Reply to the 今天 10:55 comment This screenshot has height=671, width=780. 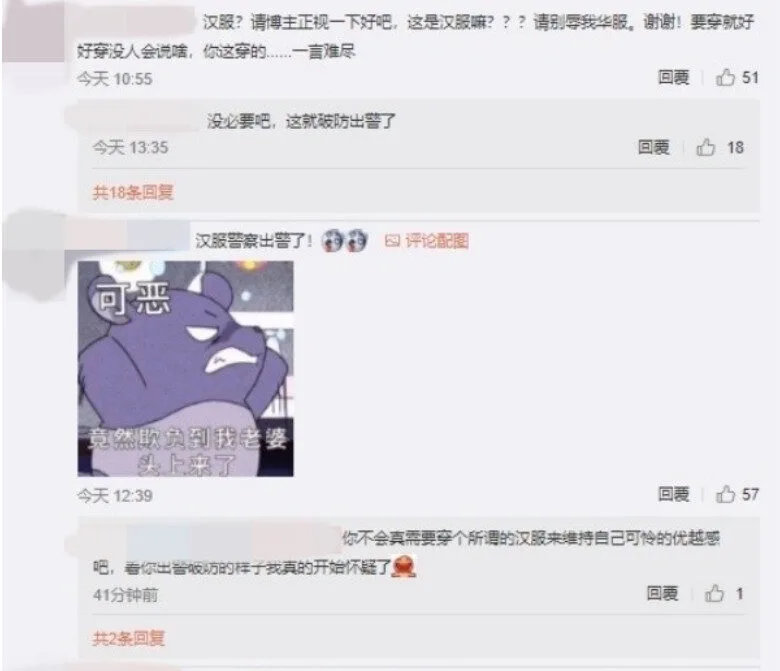coord(674,78)
